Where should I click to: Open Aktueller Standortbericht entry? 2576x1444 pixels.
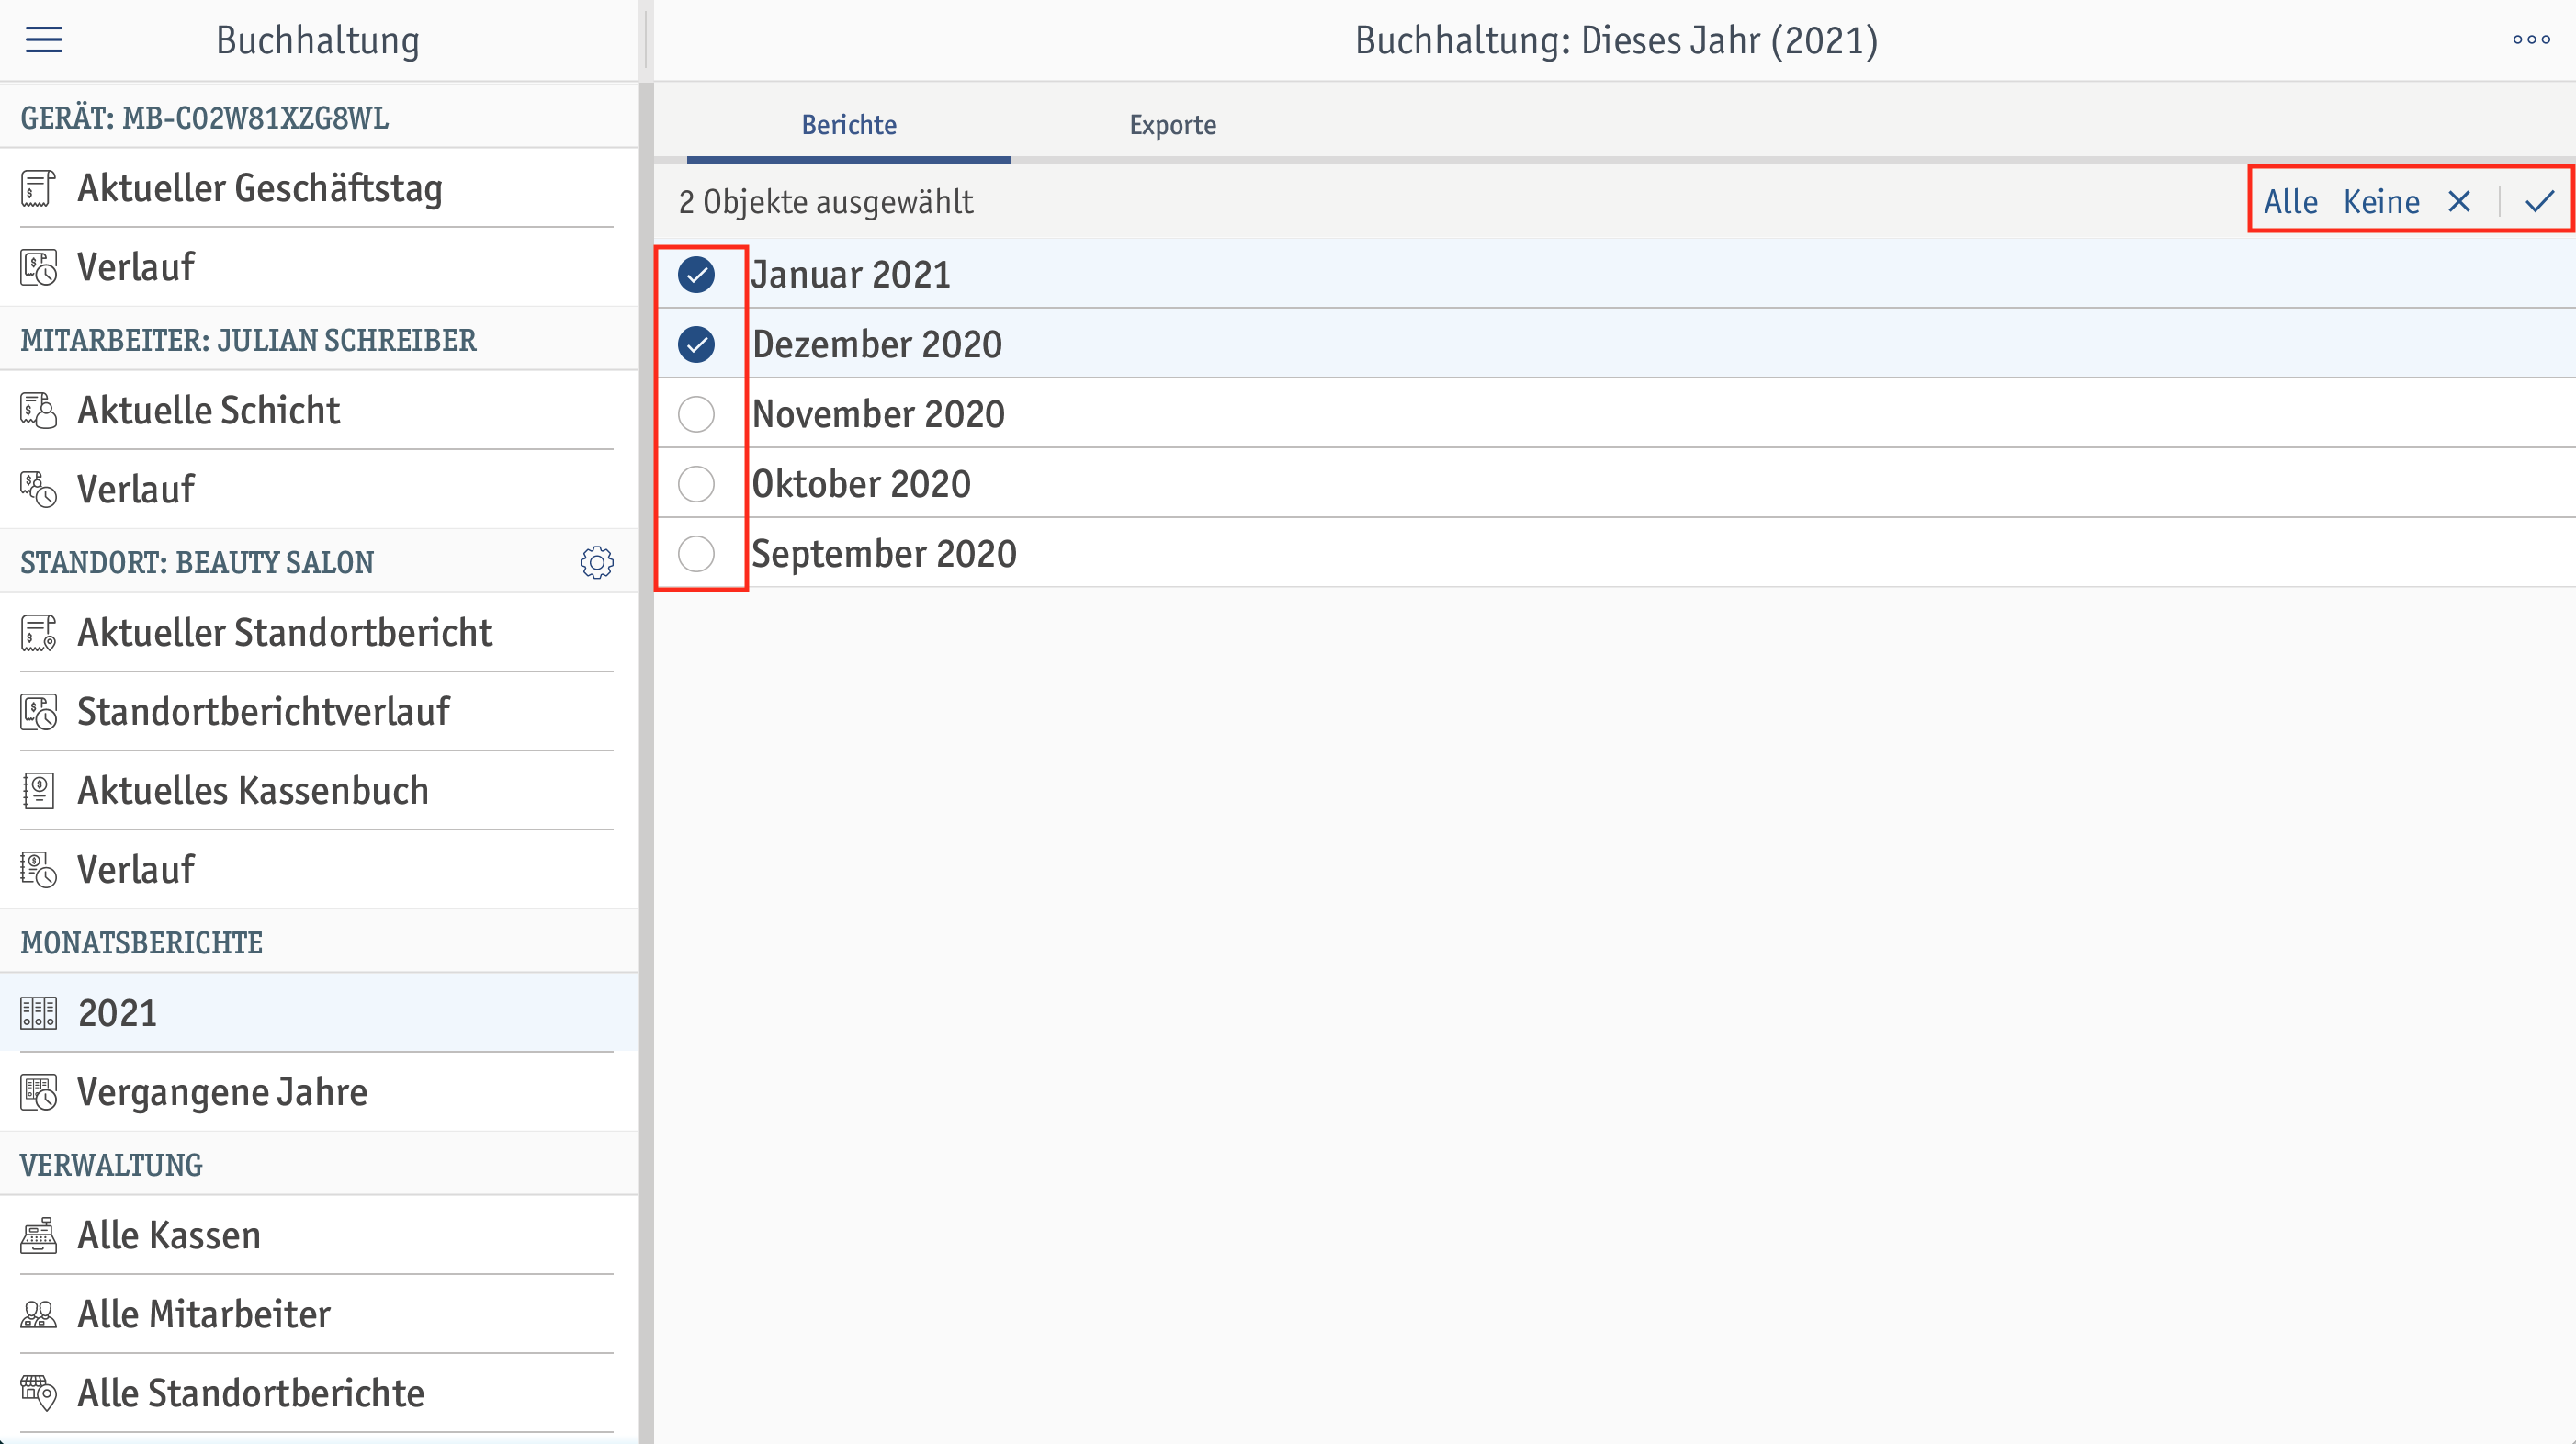318,633
